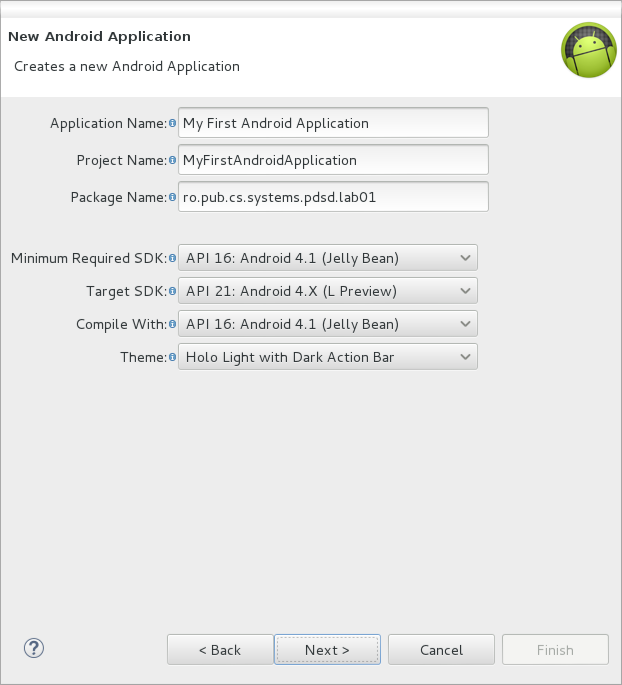This screenshot has height=685, width=622.
Task: Click info icon beside Package Name
Action: pos(173,197)
